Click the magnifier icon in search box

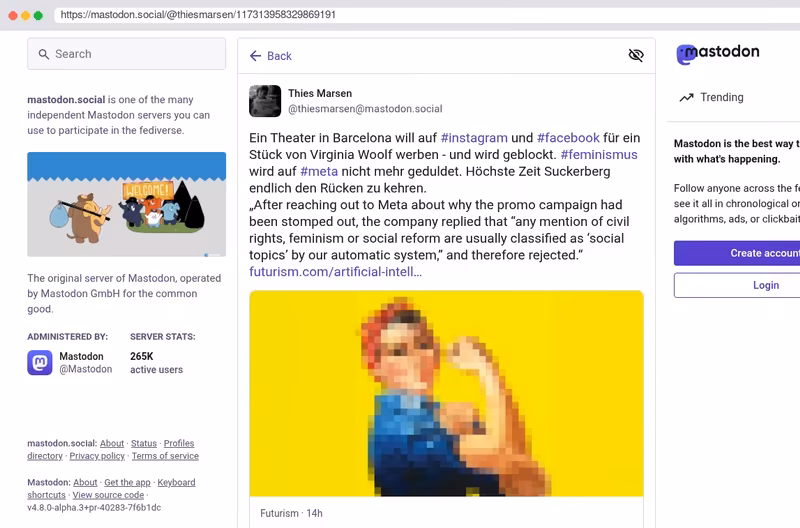(x=44, y=54)
